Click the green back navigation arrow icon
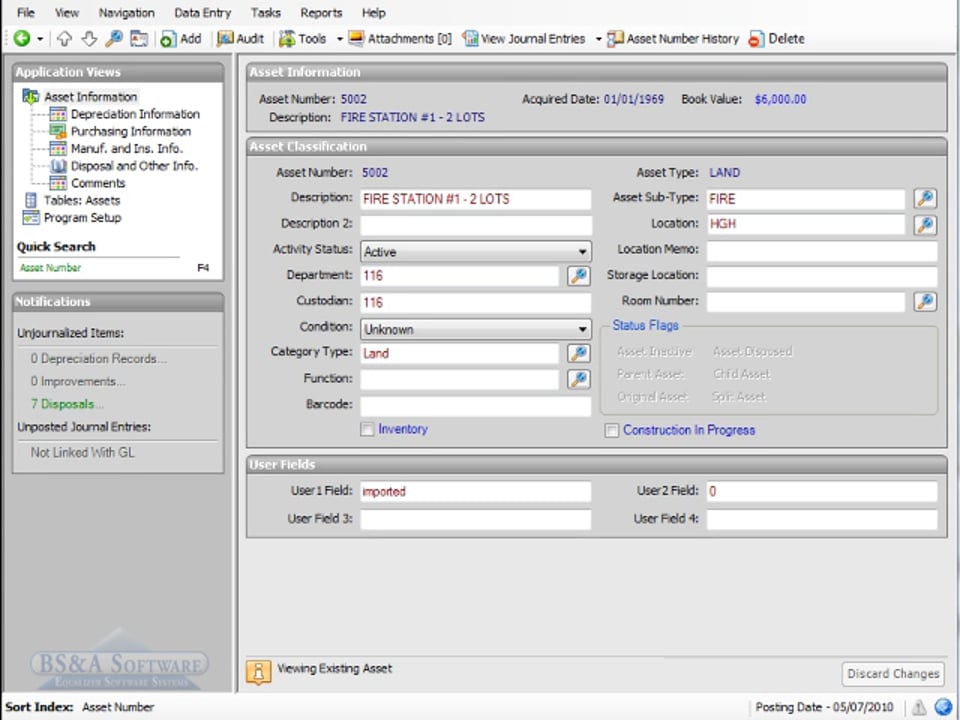The width and height of the screenshot is (960, 720). [21, 39]
